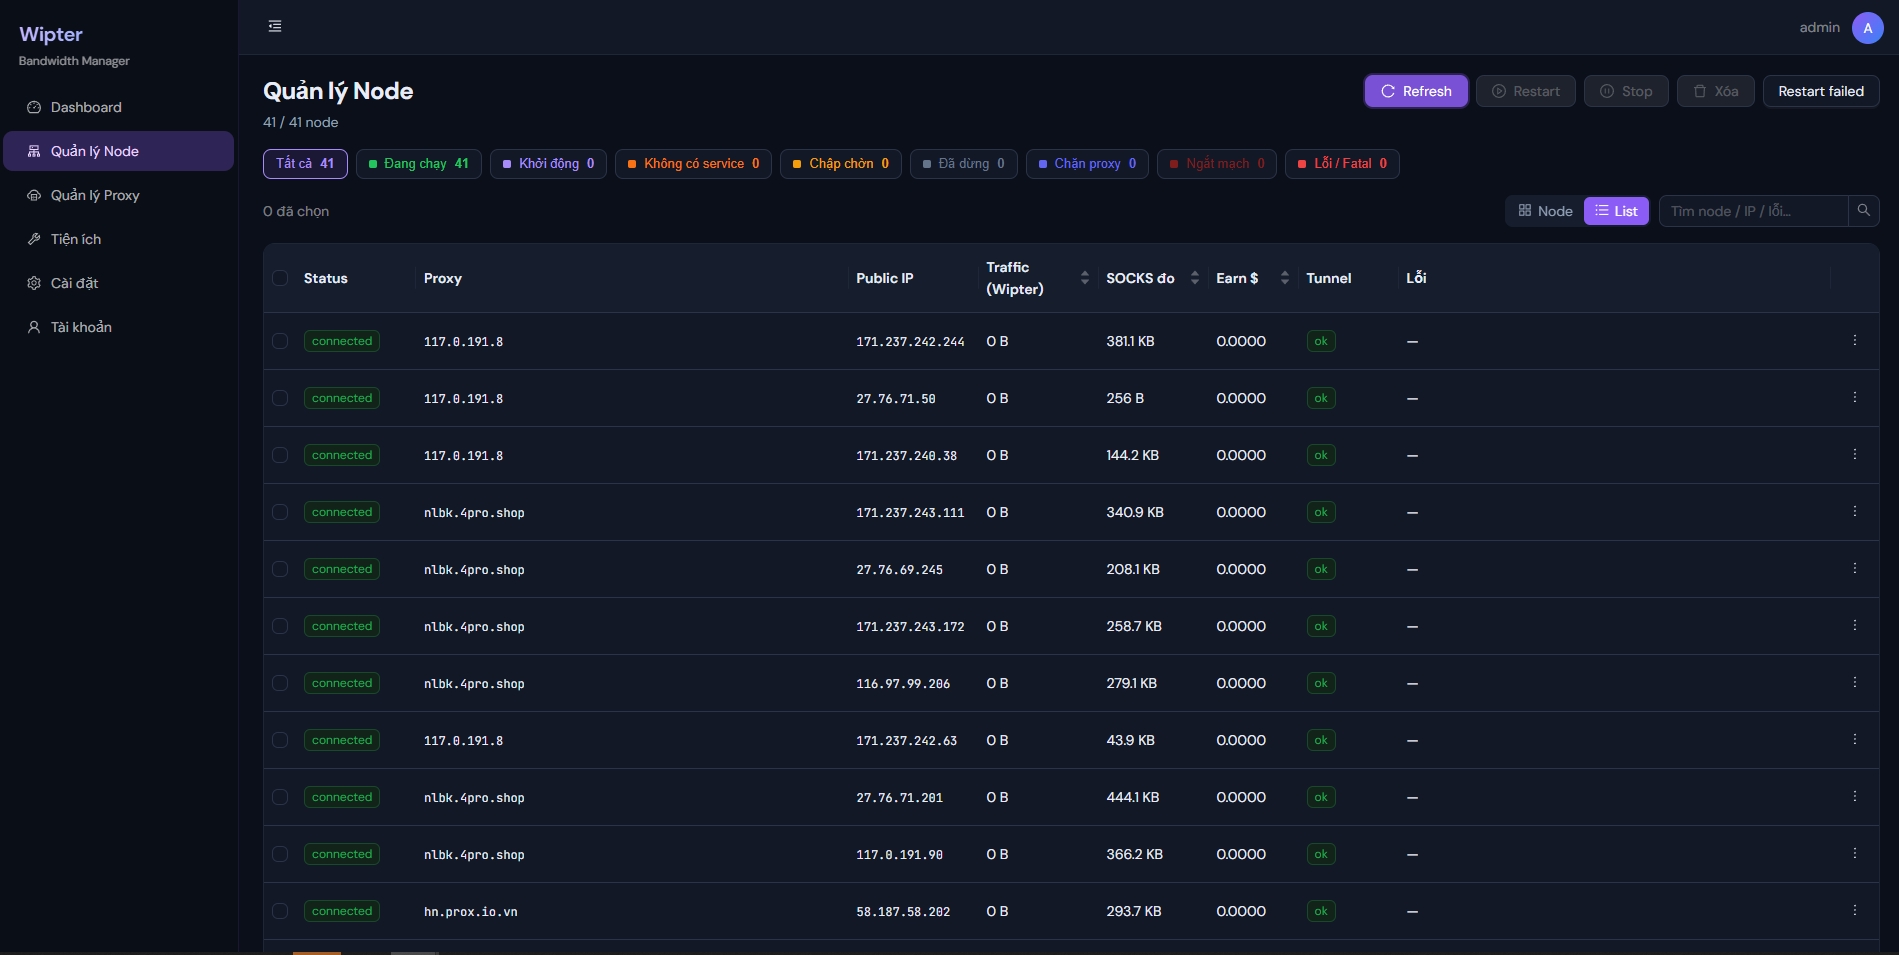Switch to Node grid view
The width and height of the screenshot is (1899, 955).
1545,211
